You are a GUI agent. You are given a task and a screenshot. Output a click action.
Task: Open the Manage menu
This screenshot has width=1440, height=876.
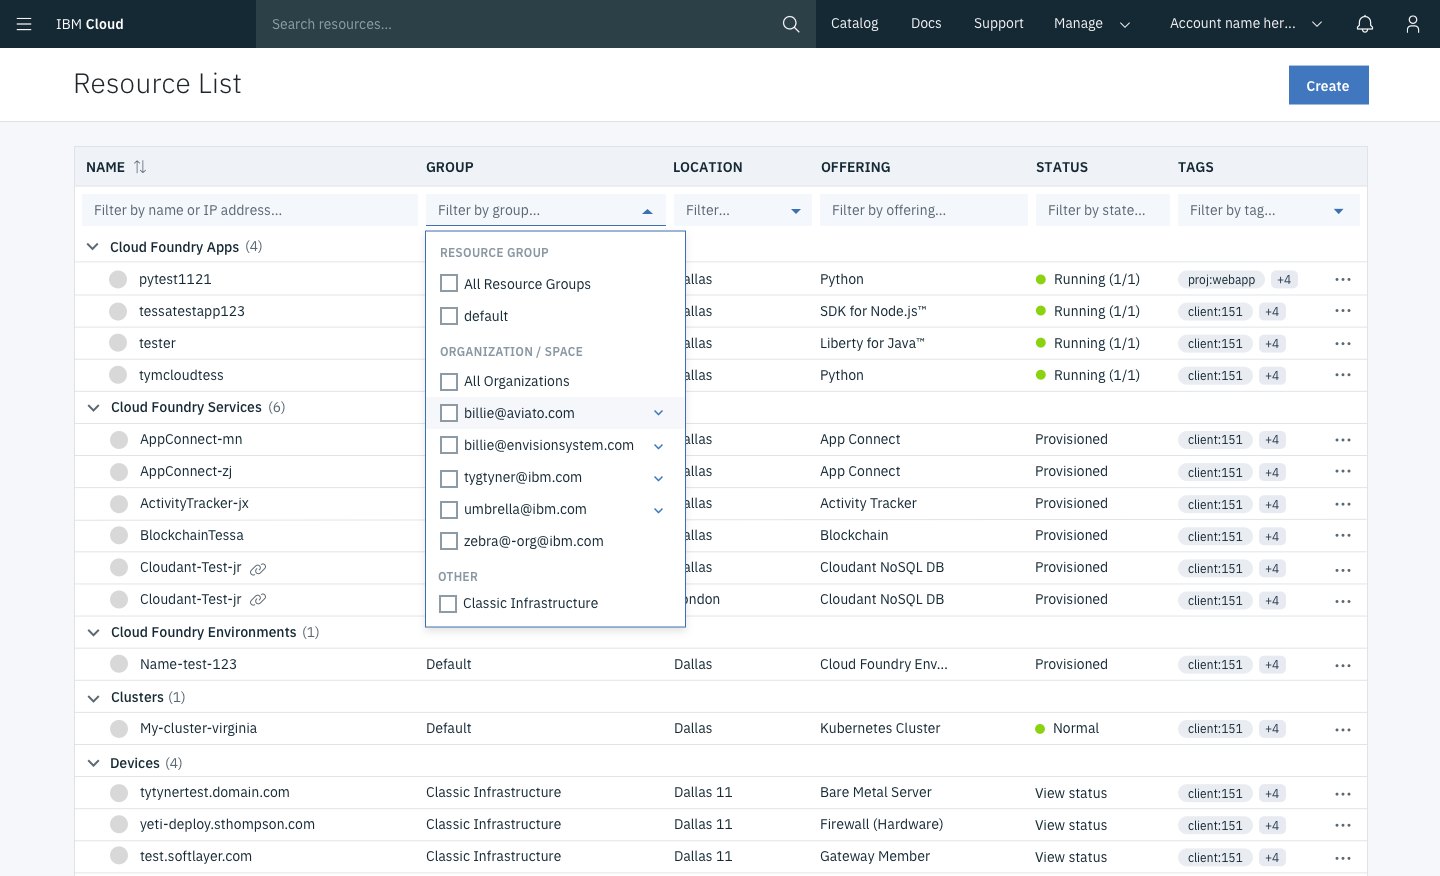[1092, 23]
